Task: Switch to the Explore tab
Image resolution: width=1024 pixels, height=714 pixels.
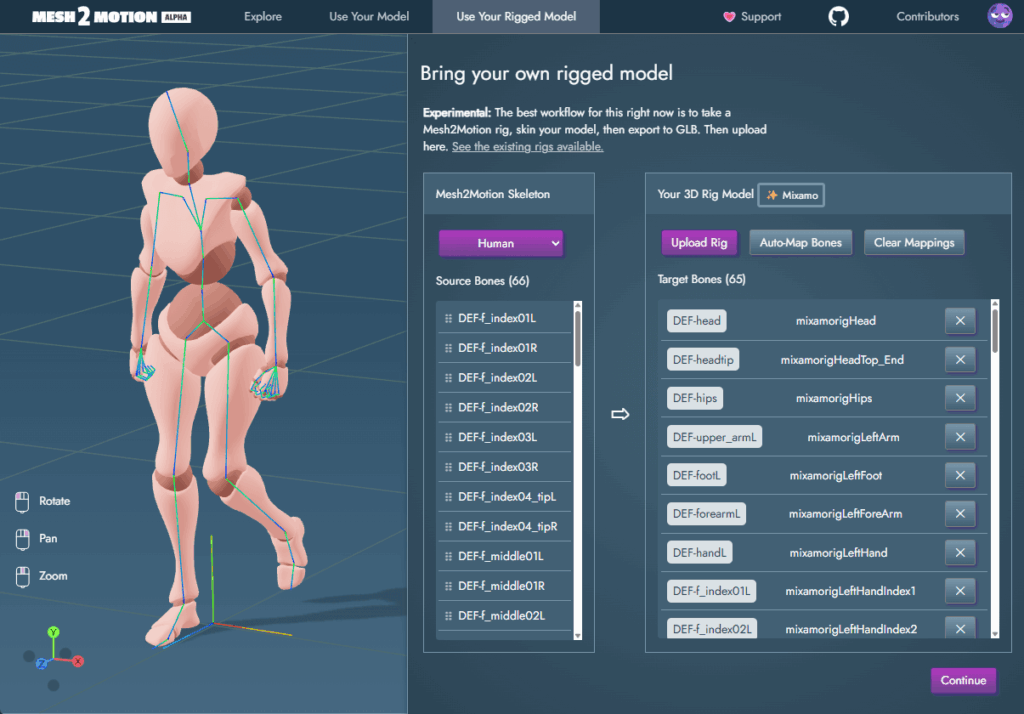Action: point(262,16)
